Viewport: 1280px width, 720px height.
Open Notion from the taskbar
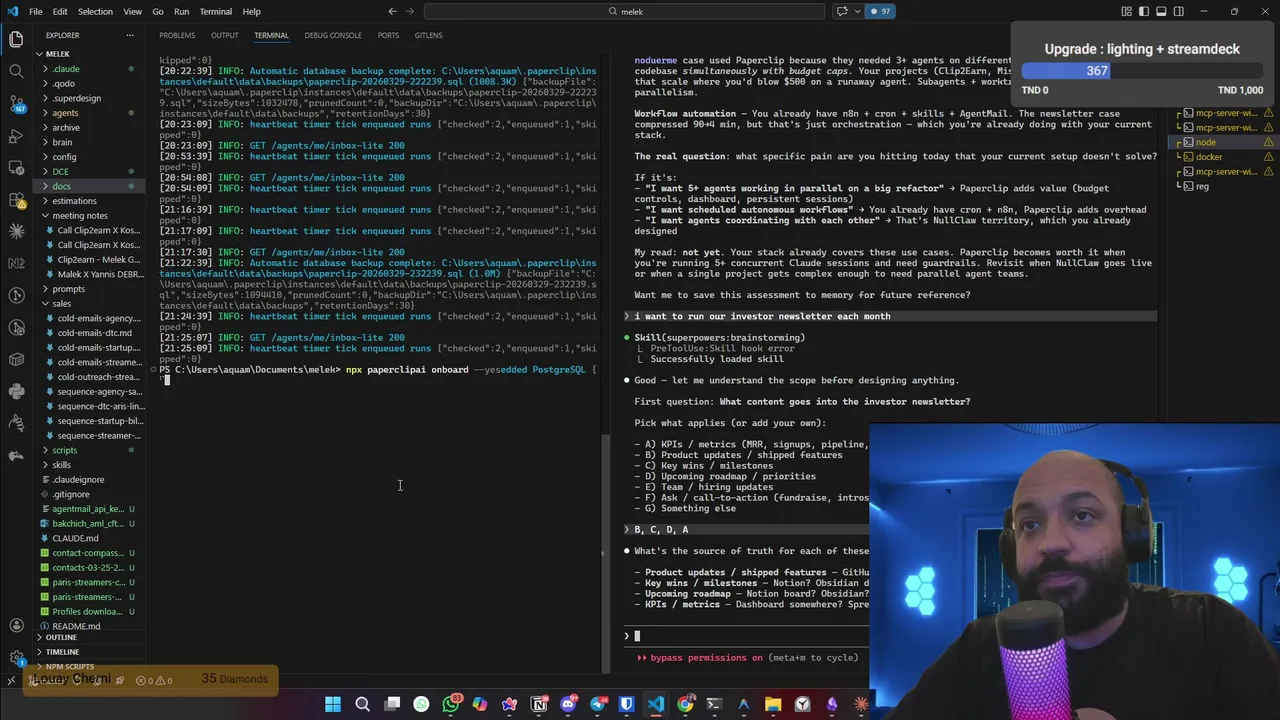coord(539,704)
